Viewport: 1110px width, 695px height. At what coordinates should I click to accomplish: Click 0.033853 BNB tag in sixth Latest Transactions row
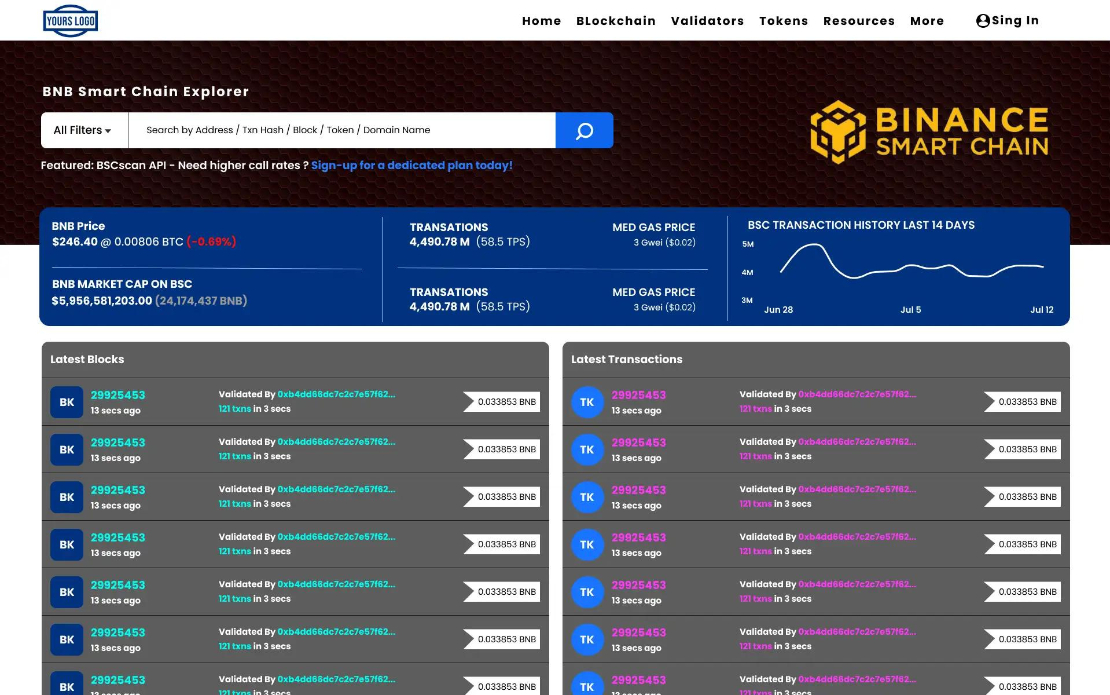click(x=1022, y=639)
